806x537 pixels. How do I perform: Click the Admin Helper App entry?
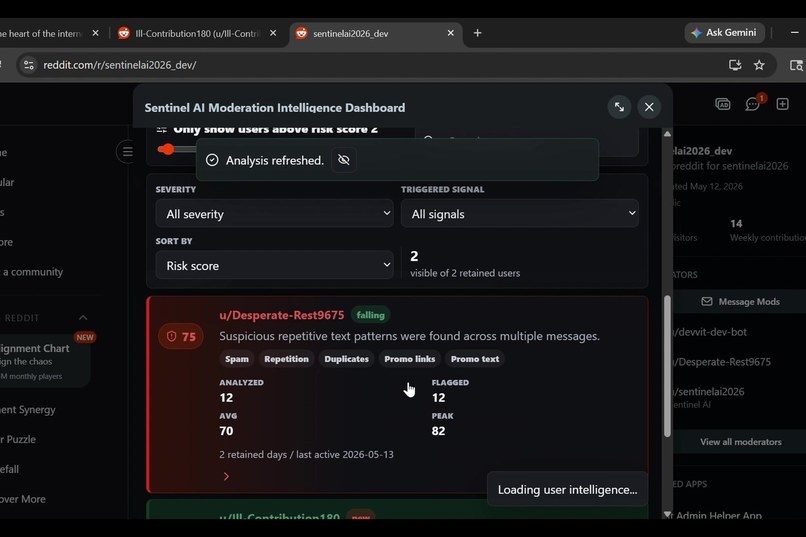point(719,515)
